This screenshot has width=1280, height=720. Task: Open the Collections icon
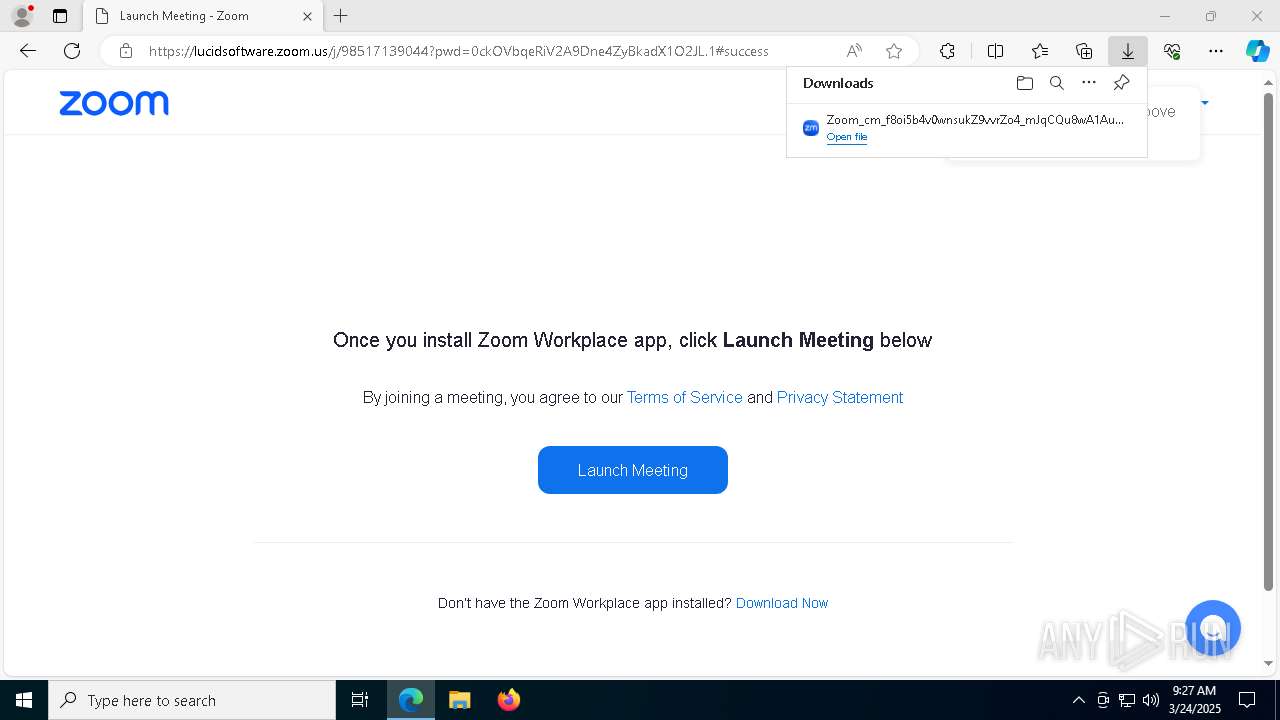click(x=1084, y=51)
